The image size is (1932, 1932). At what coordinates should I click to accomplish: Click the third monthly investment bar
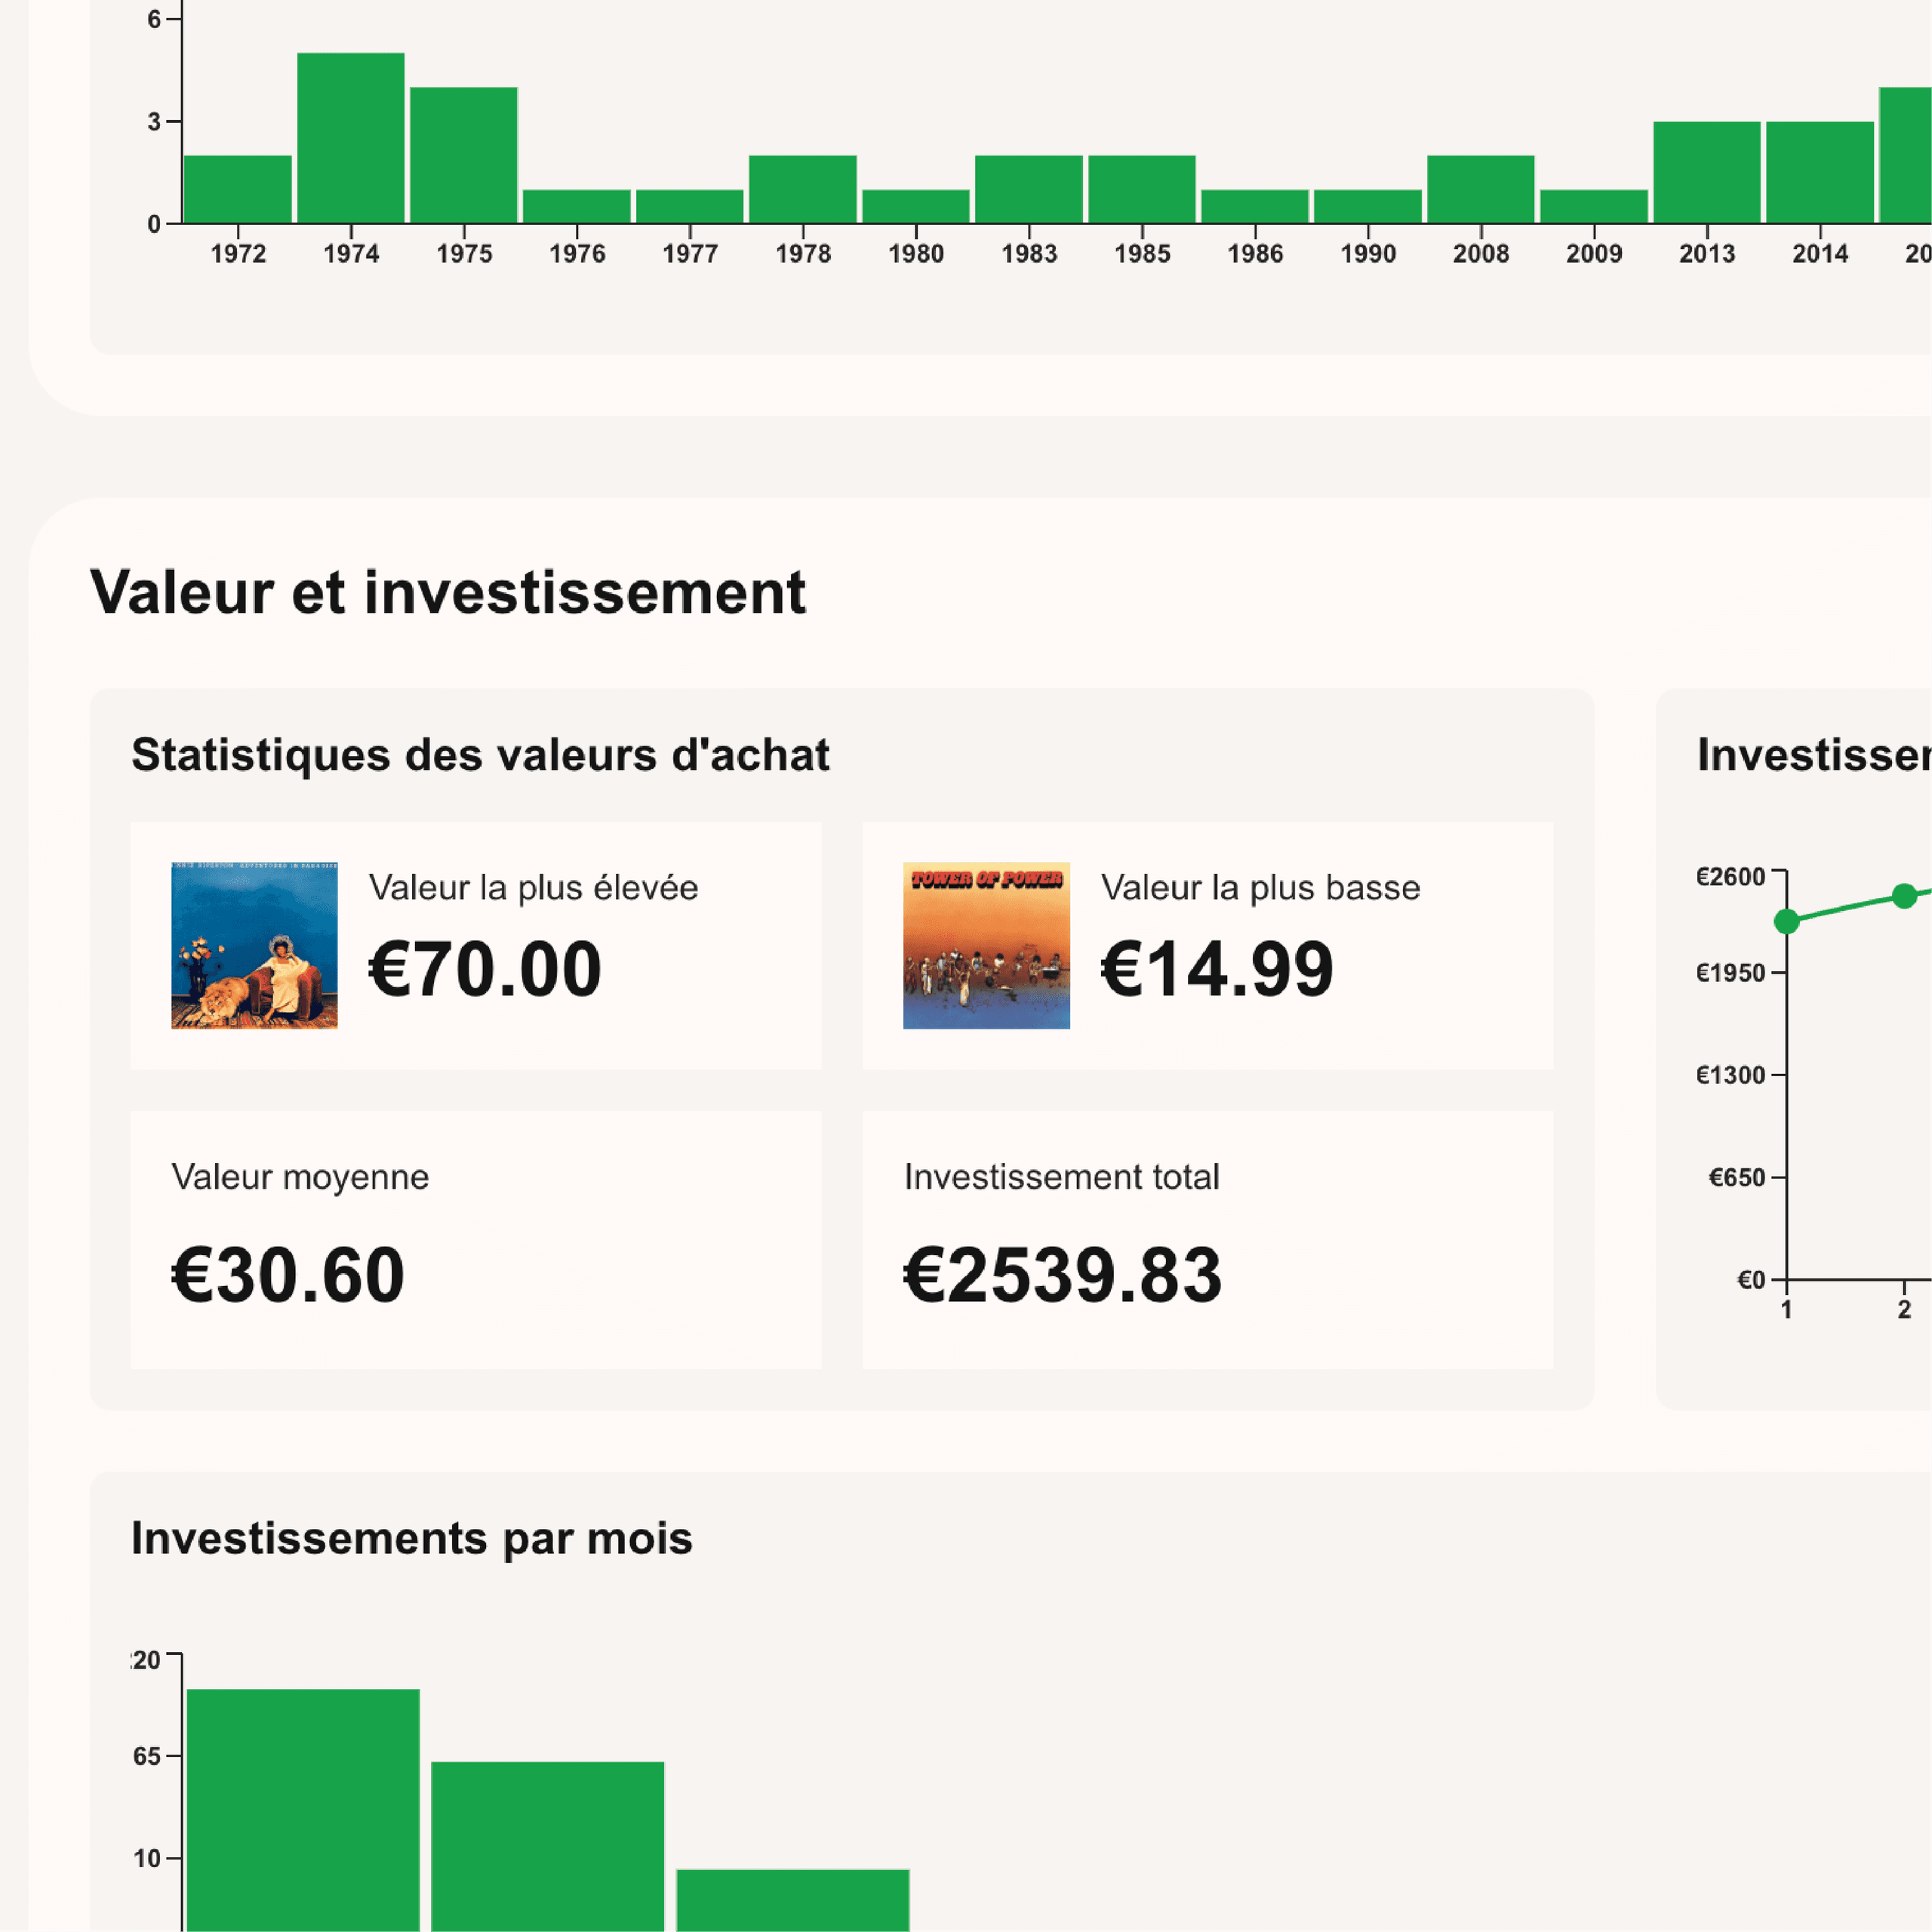[x=793, y=1890]
